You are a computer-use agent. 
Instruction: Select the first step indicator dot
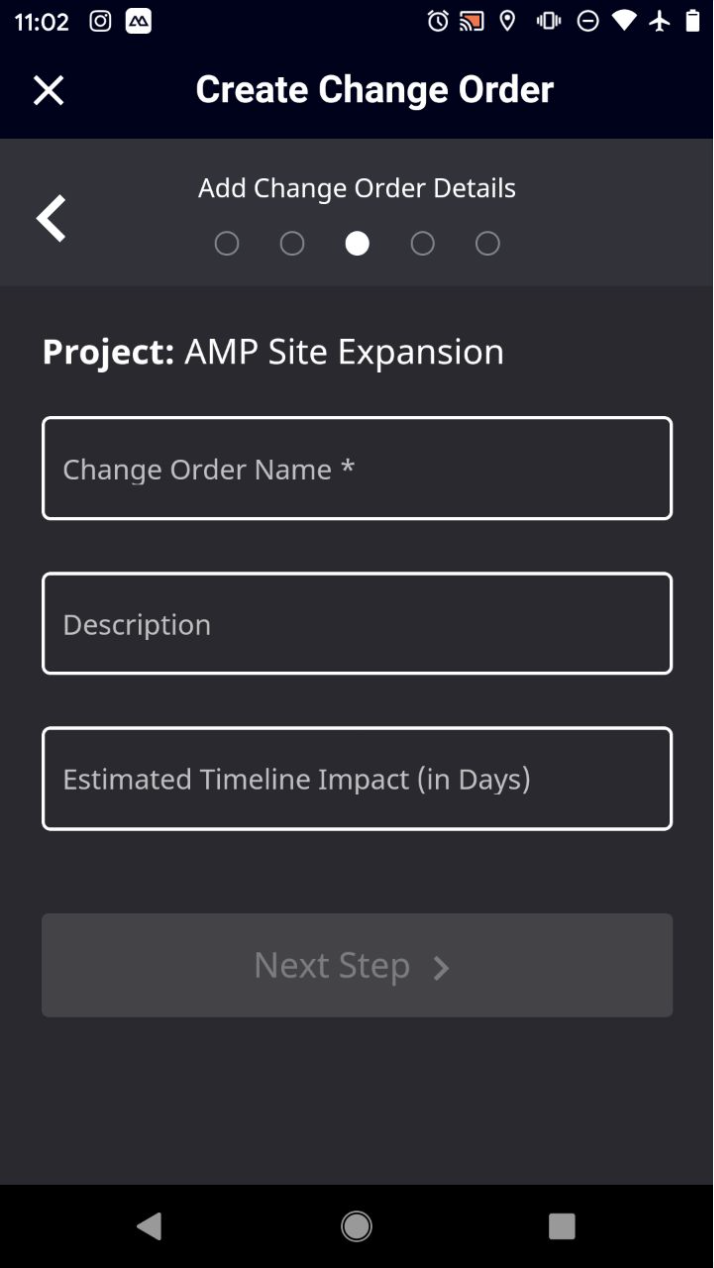(x=227, y=244)
